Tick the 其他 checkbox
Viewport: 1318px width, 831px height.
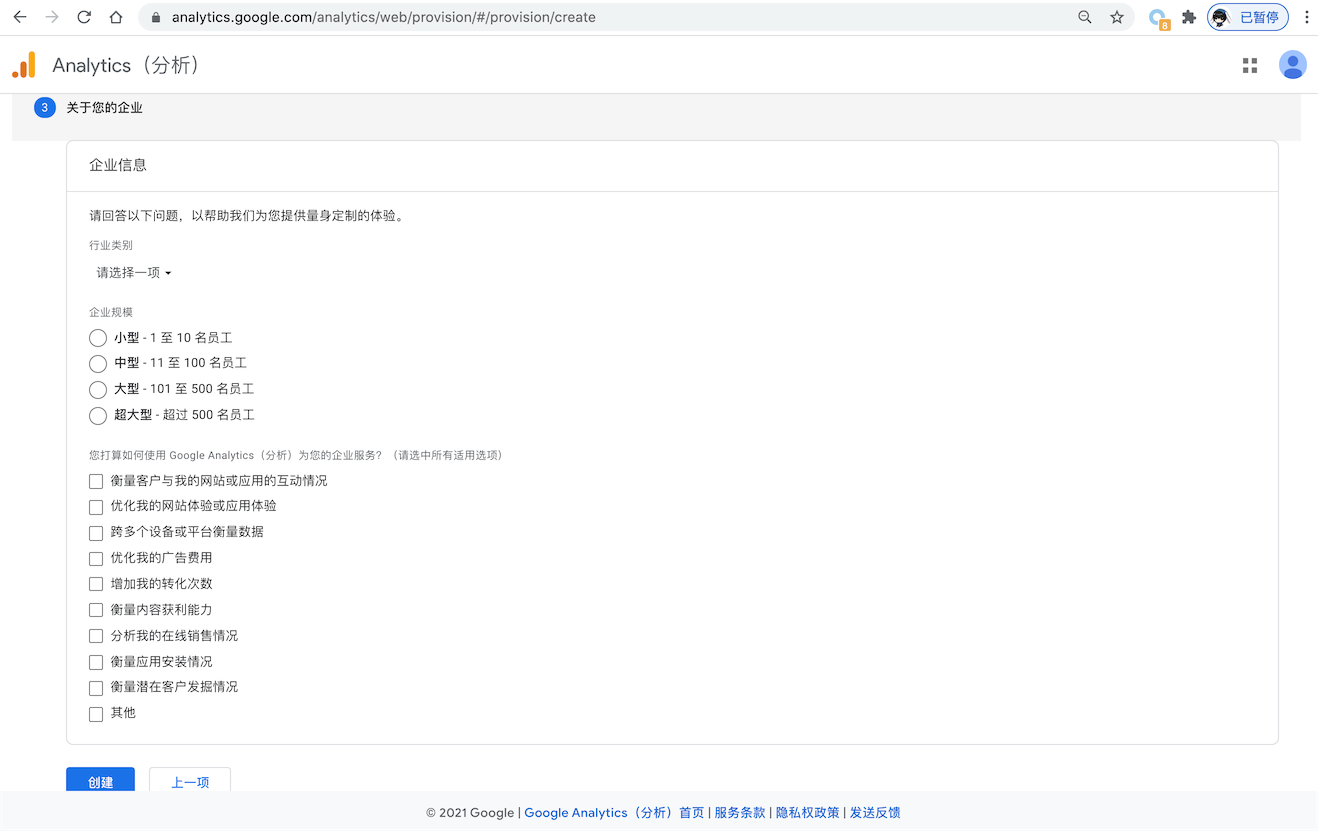point(96,714)
